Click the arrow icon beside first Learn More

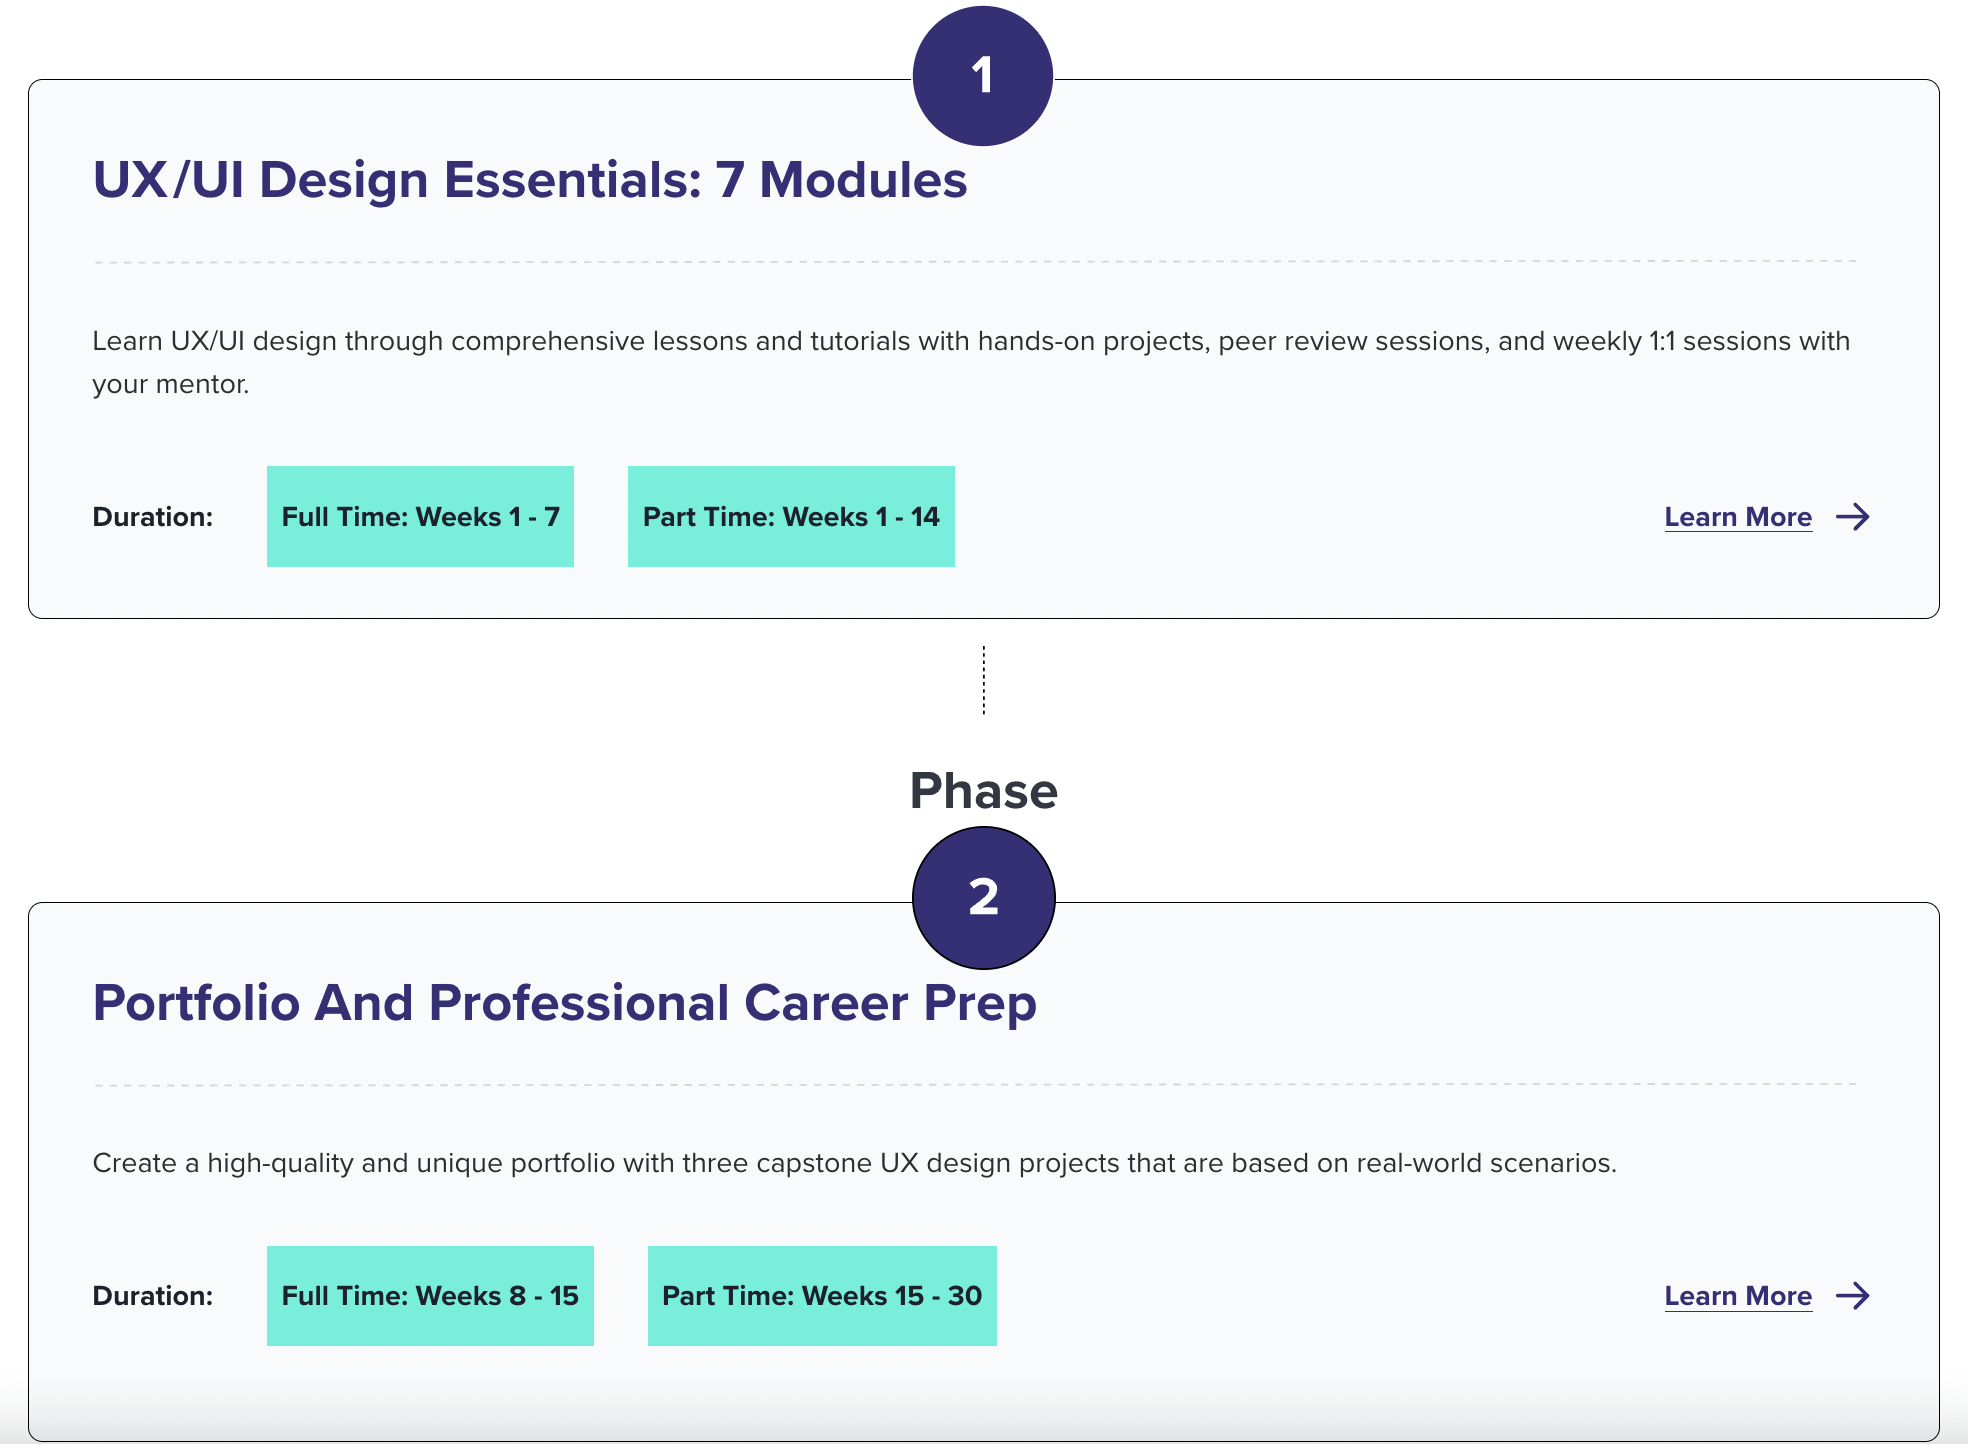tap(1853, 517)
